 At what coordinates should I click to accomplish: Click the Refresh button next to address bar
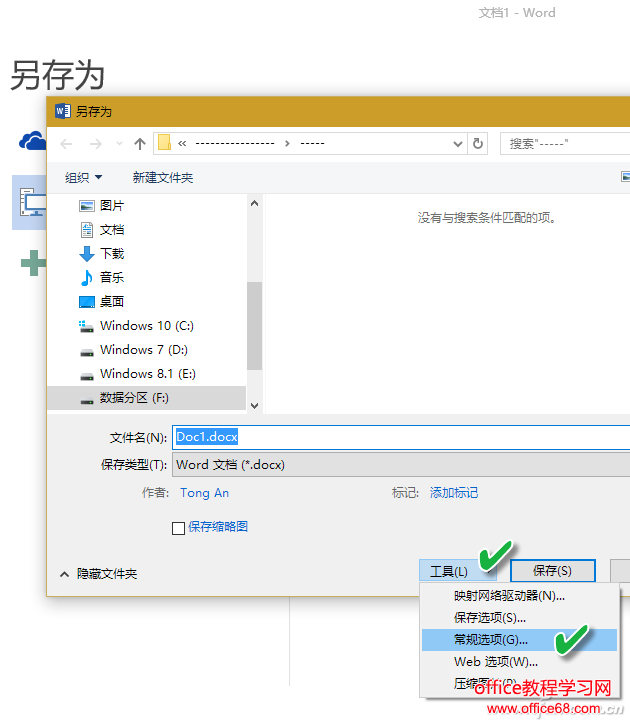coord(478,144)
